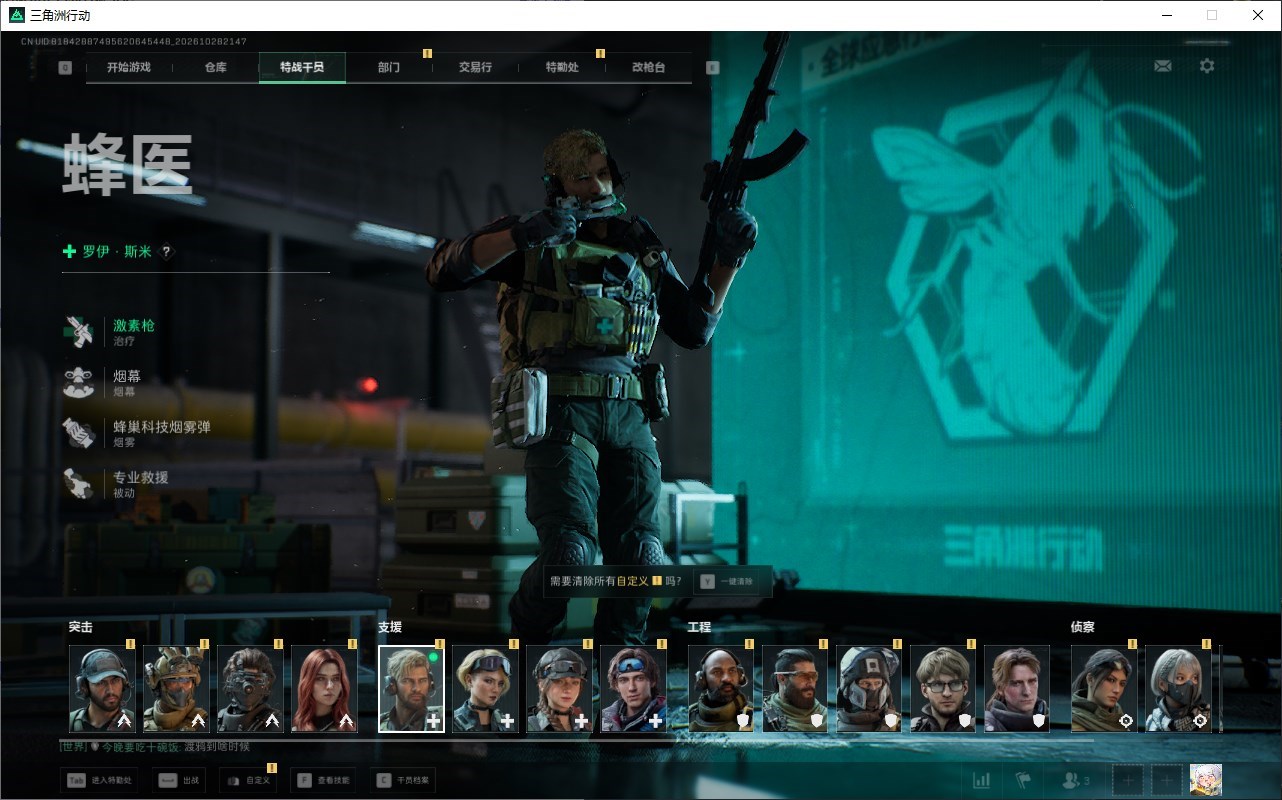Open the flags icon in bottom bar
The height and width of the screenshot is (800, 1282).
pos(1023,780)
